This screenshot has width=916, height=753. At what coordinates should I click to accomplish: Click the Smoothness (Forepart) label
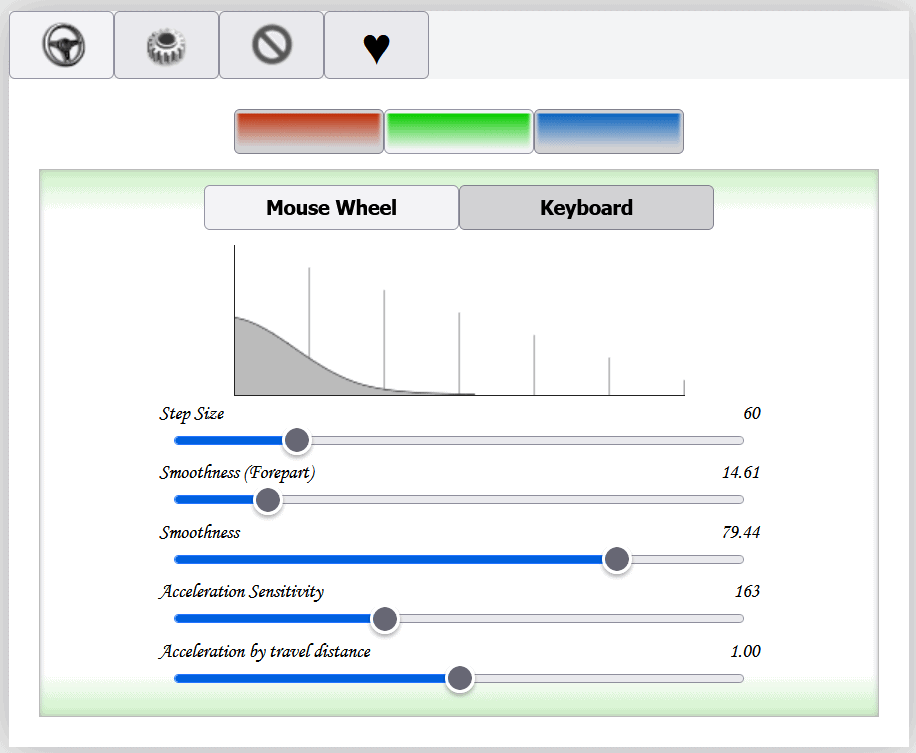point(237,473)
